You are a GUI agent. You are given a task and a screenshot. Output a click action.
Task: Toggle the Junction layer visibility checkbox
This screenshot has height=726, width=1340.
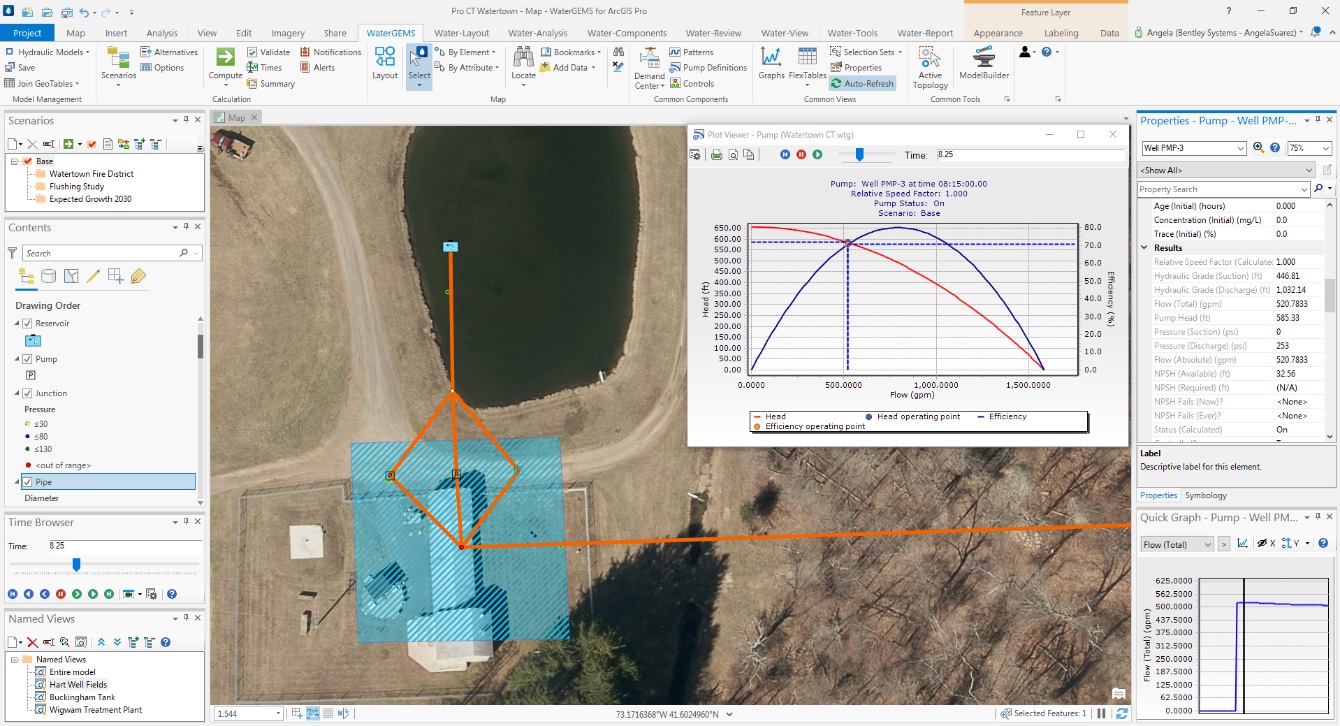coord(27,394)
